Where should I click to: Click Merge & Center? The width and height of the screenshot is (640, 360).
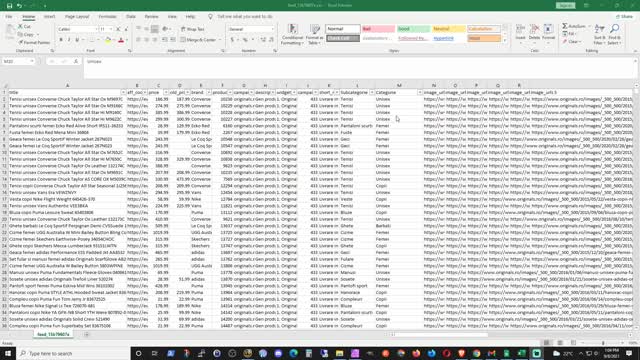pyautogui.click(x=198, y=40)
